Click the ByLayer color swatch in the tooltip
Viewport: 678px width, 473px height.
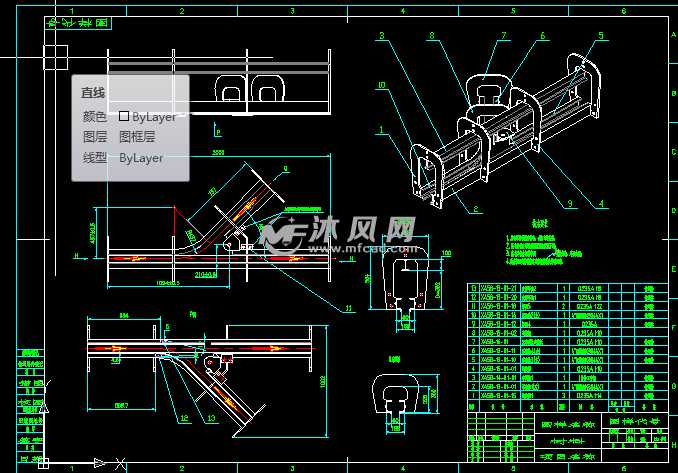pyautogui.click(x=124, y=116)
